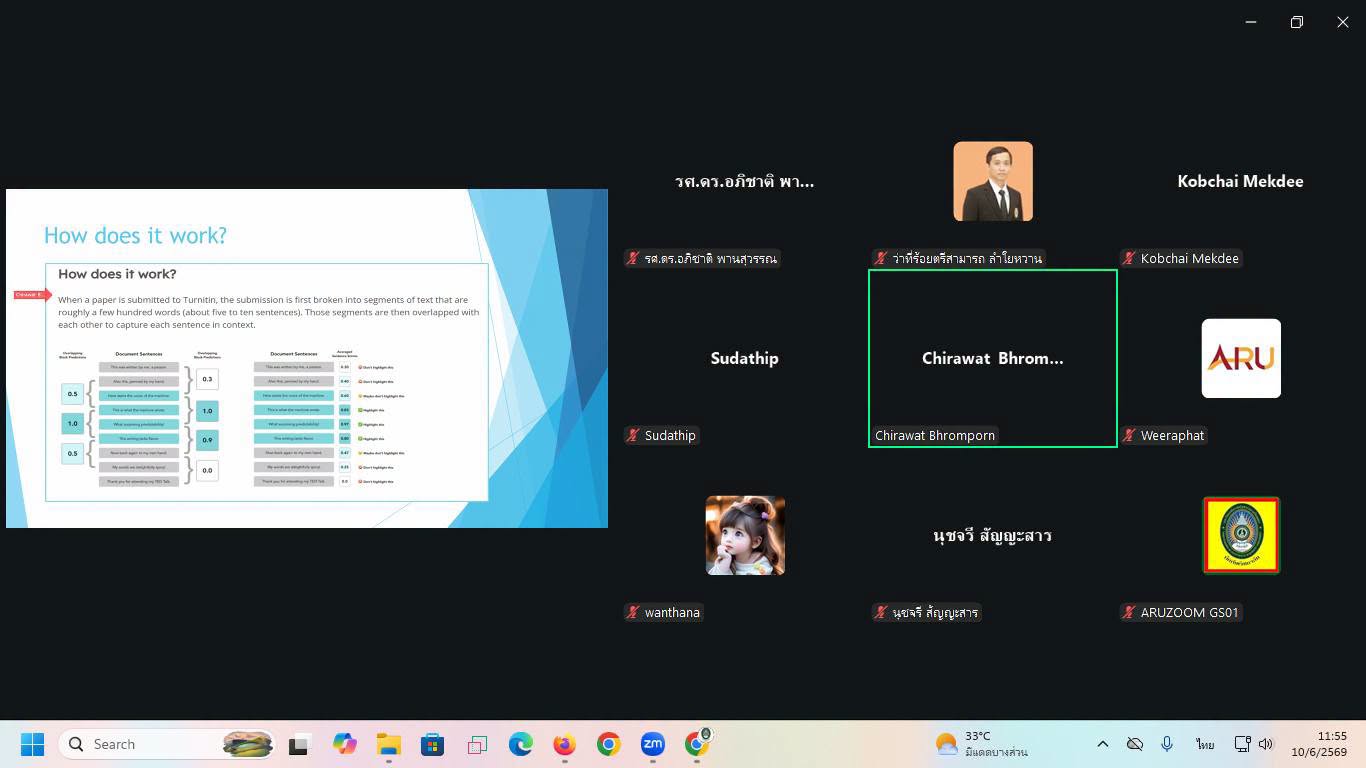Open Firefox from the taskbar
The image size is (1366, 768).
click(565, 744)
